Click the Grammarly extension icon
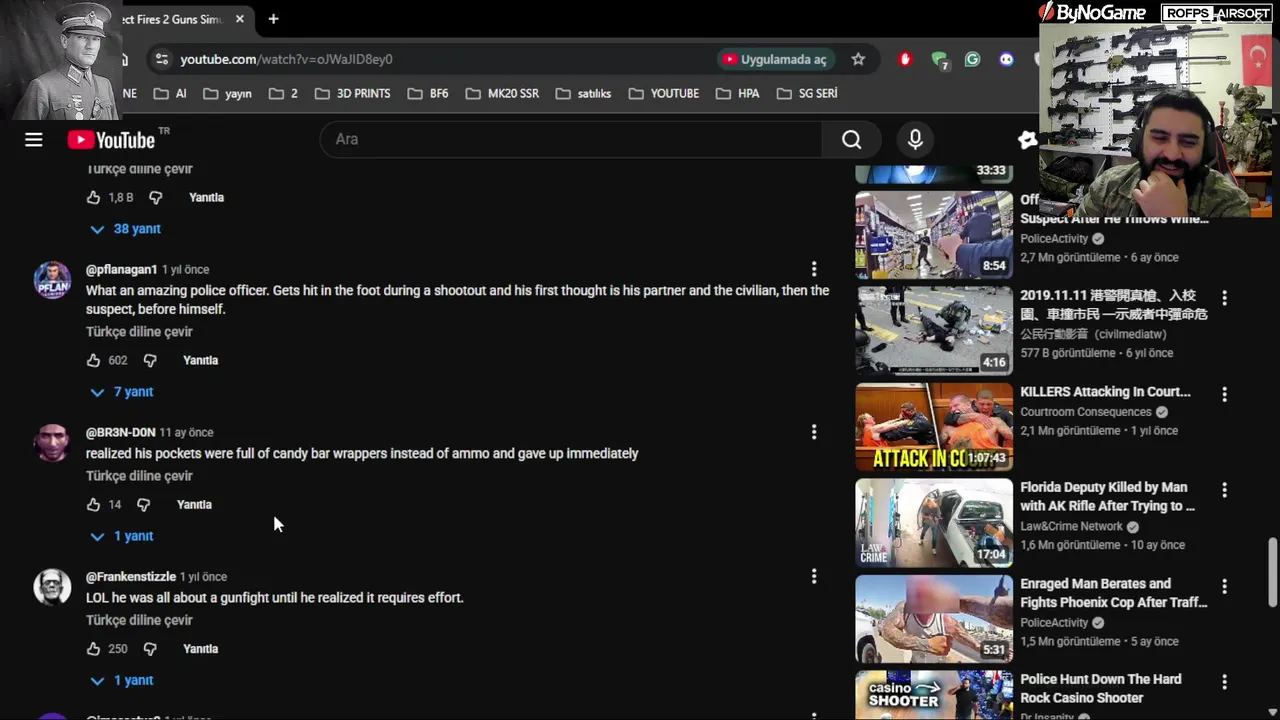This screenshot has height=720, width=1280. (x=972, y=59)
